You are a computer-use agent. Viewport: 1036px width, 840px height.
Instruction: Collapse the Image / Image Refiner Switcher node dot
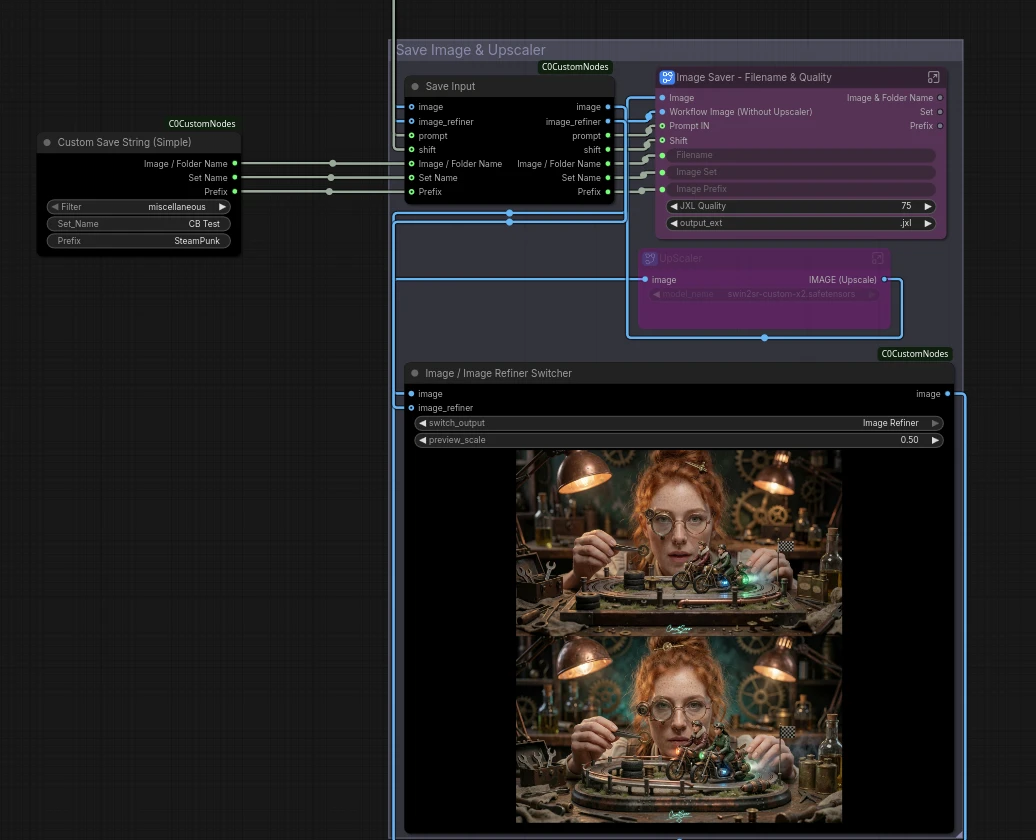click(415, 373)
